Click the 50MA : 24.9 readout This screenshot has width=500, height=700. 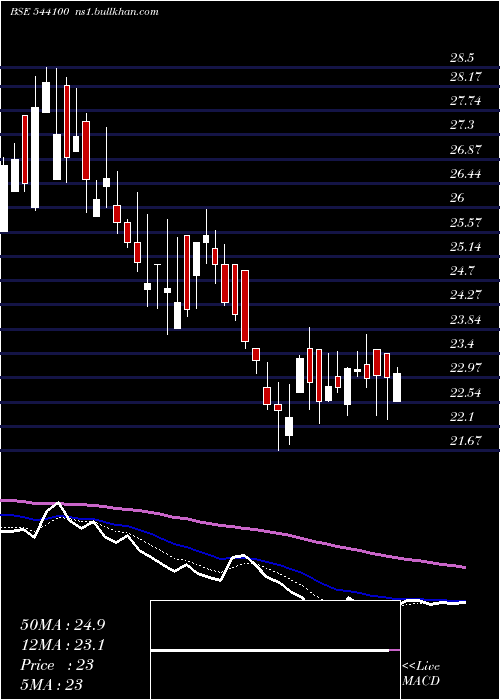point(63,625)
